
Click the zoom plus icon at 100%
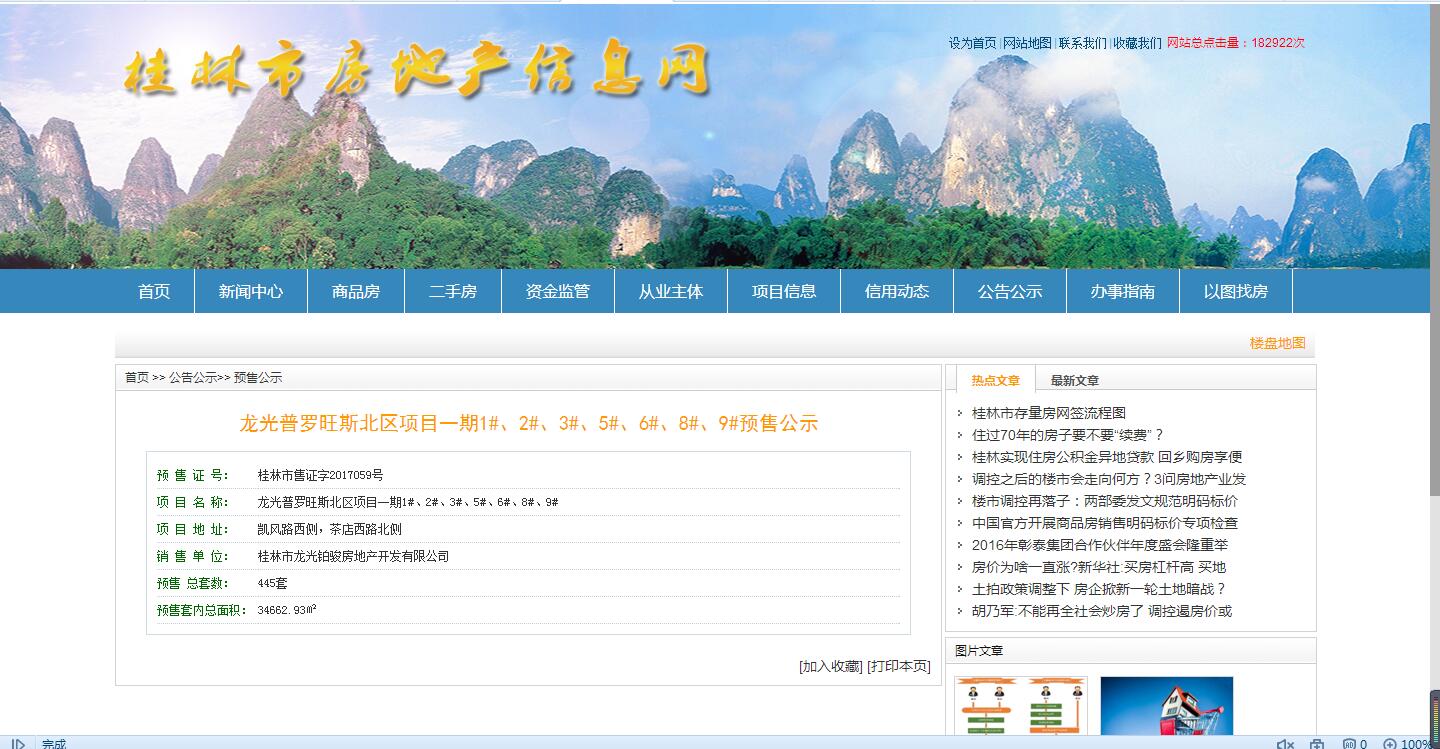1390,744
